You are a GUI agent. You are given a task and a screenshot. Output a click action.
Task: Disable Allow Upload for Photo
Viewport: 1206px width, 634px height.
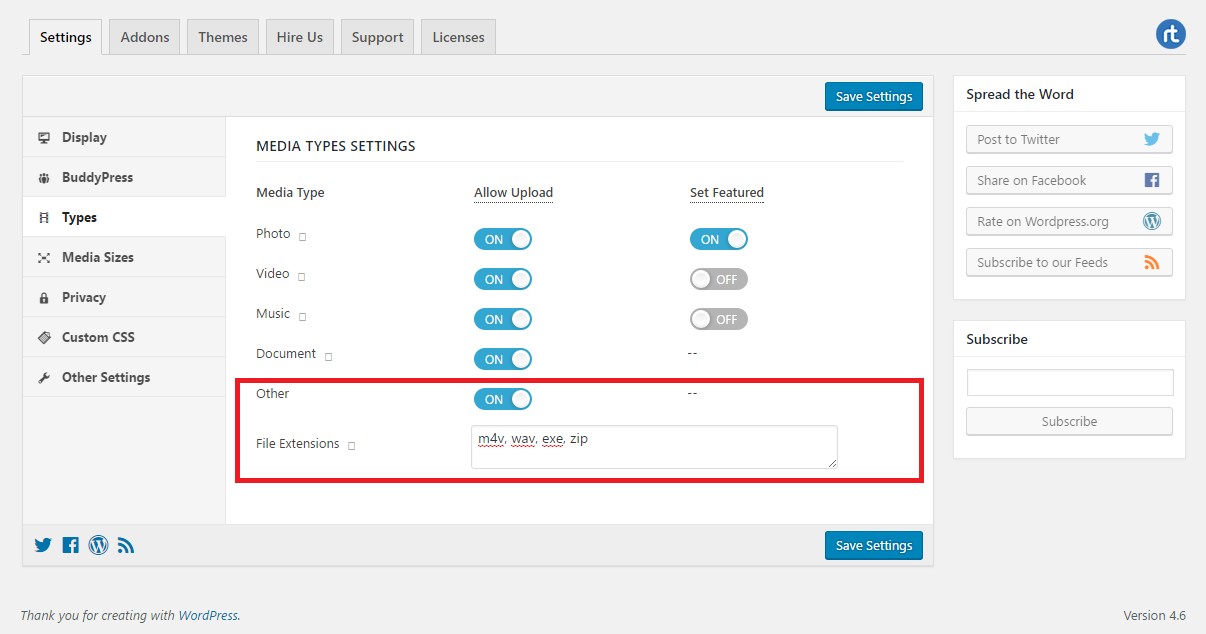pyautogui.click(x=503, y=239)
